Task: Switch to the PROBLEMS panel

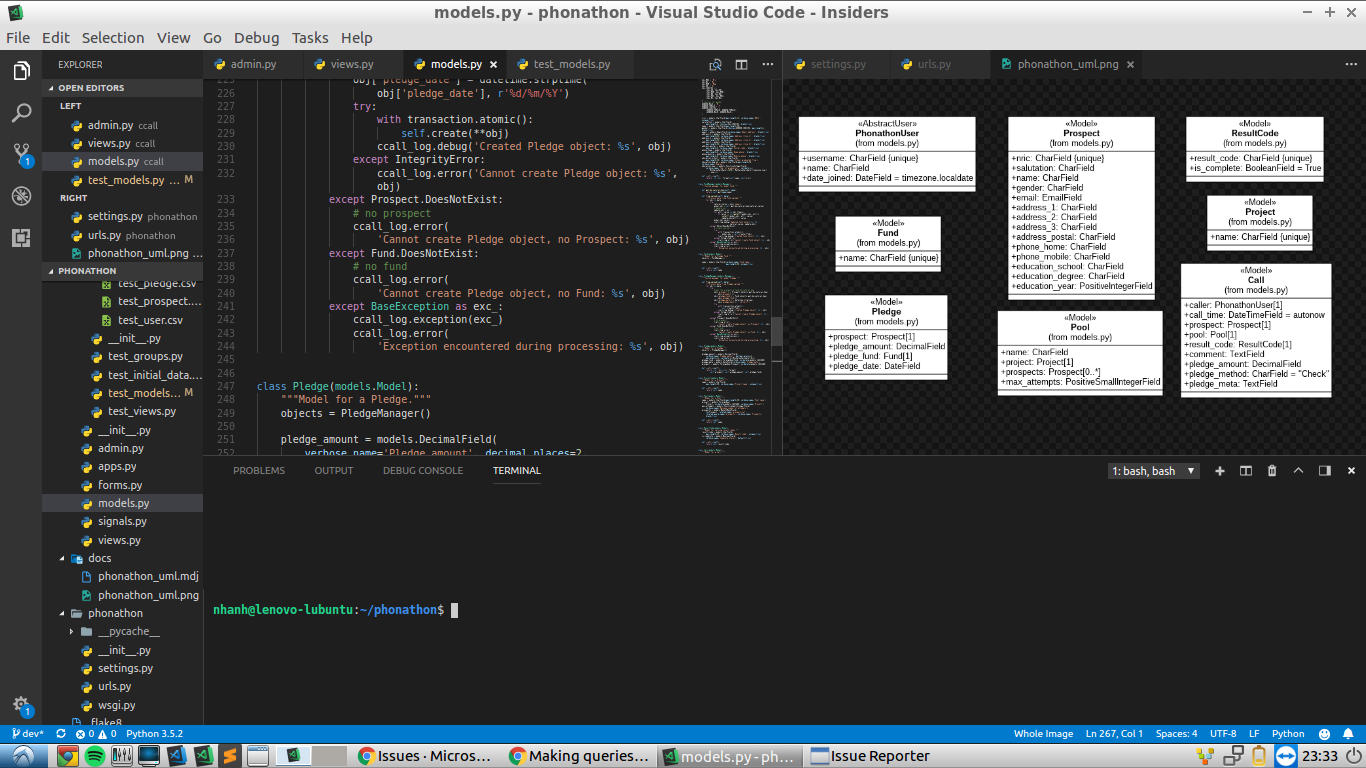Action: [x=258, y=470]
